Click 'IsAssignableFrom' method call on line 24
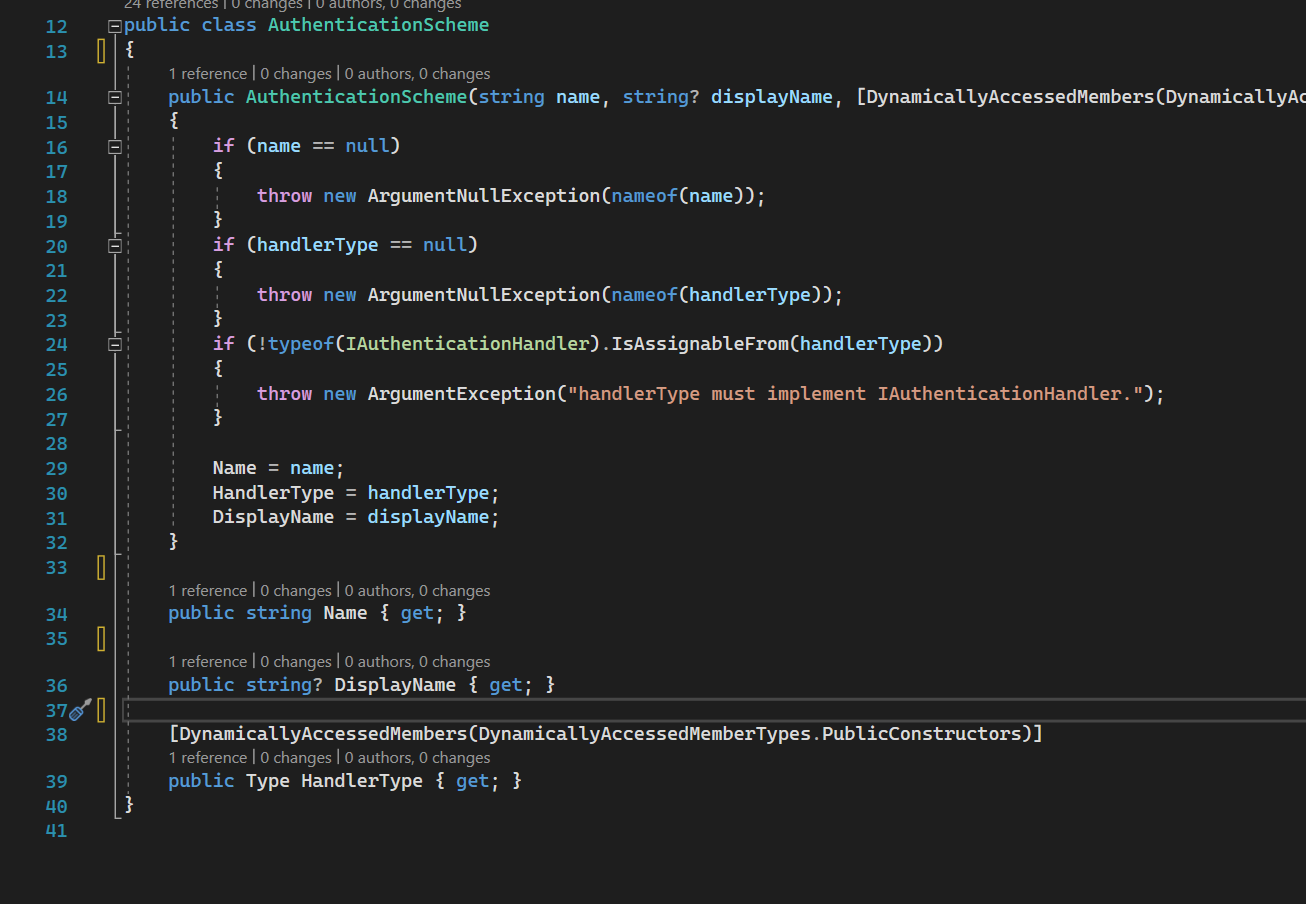1306x904 pixels. point(700,344)
